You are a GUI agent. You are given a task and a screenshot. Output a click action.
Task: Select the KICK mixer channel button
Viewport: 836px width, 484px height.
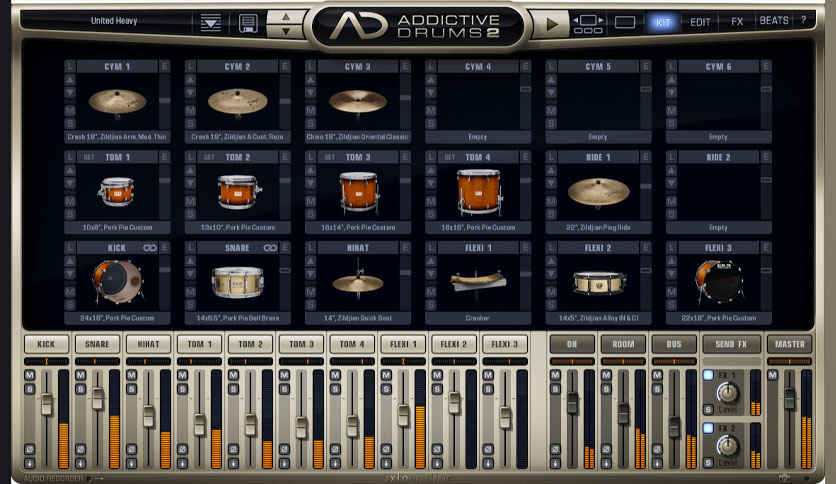click(46, 344)
